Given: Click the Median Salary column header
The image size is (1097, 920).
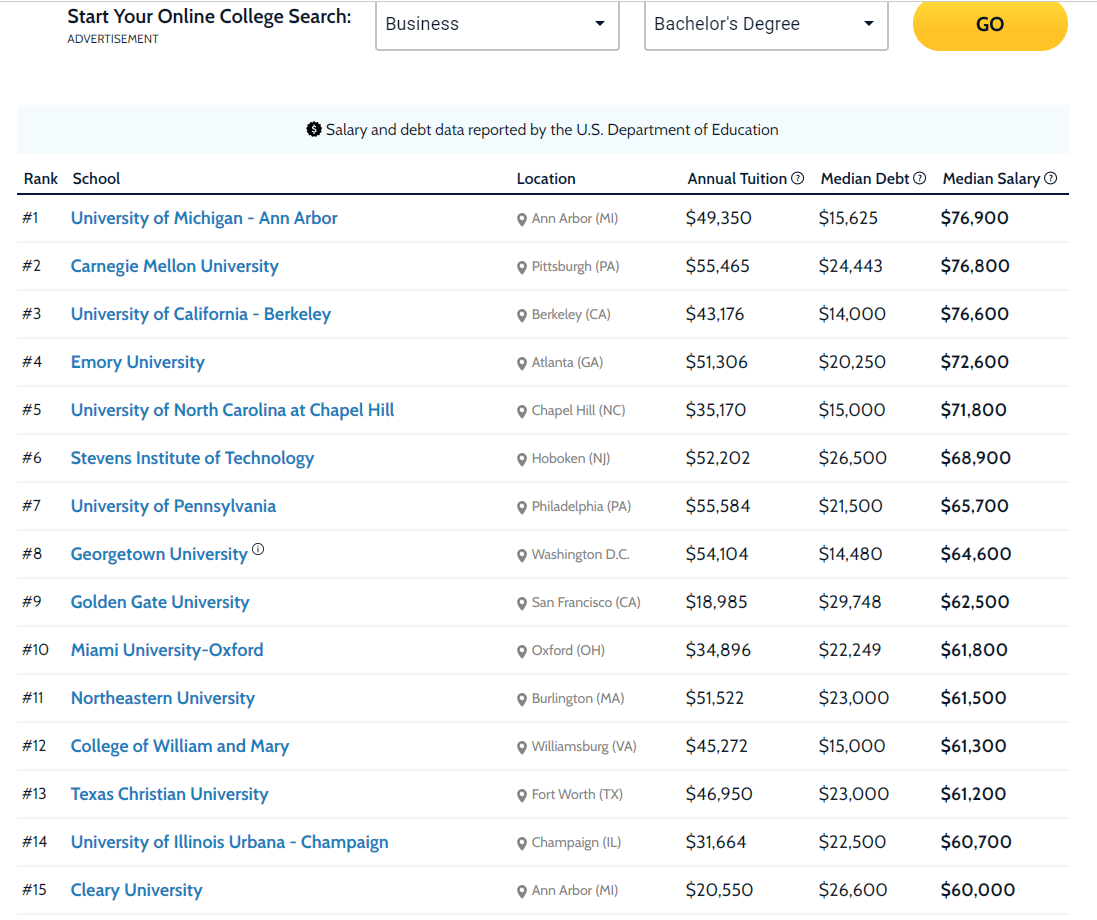Looking at the screenshot, I should pyautogui.click(x=991, y=178).
